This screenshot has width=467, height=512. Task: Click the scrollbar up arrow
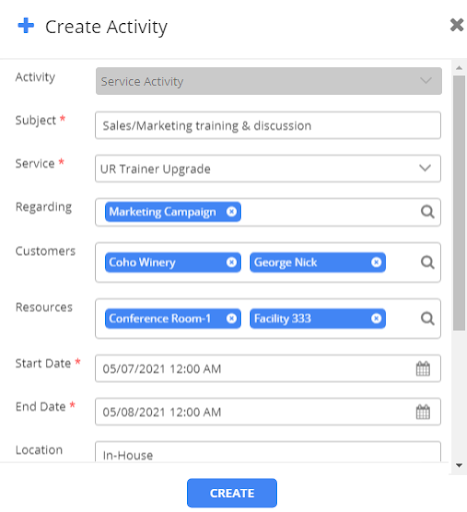[459, 68]
